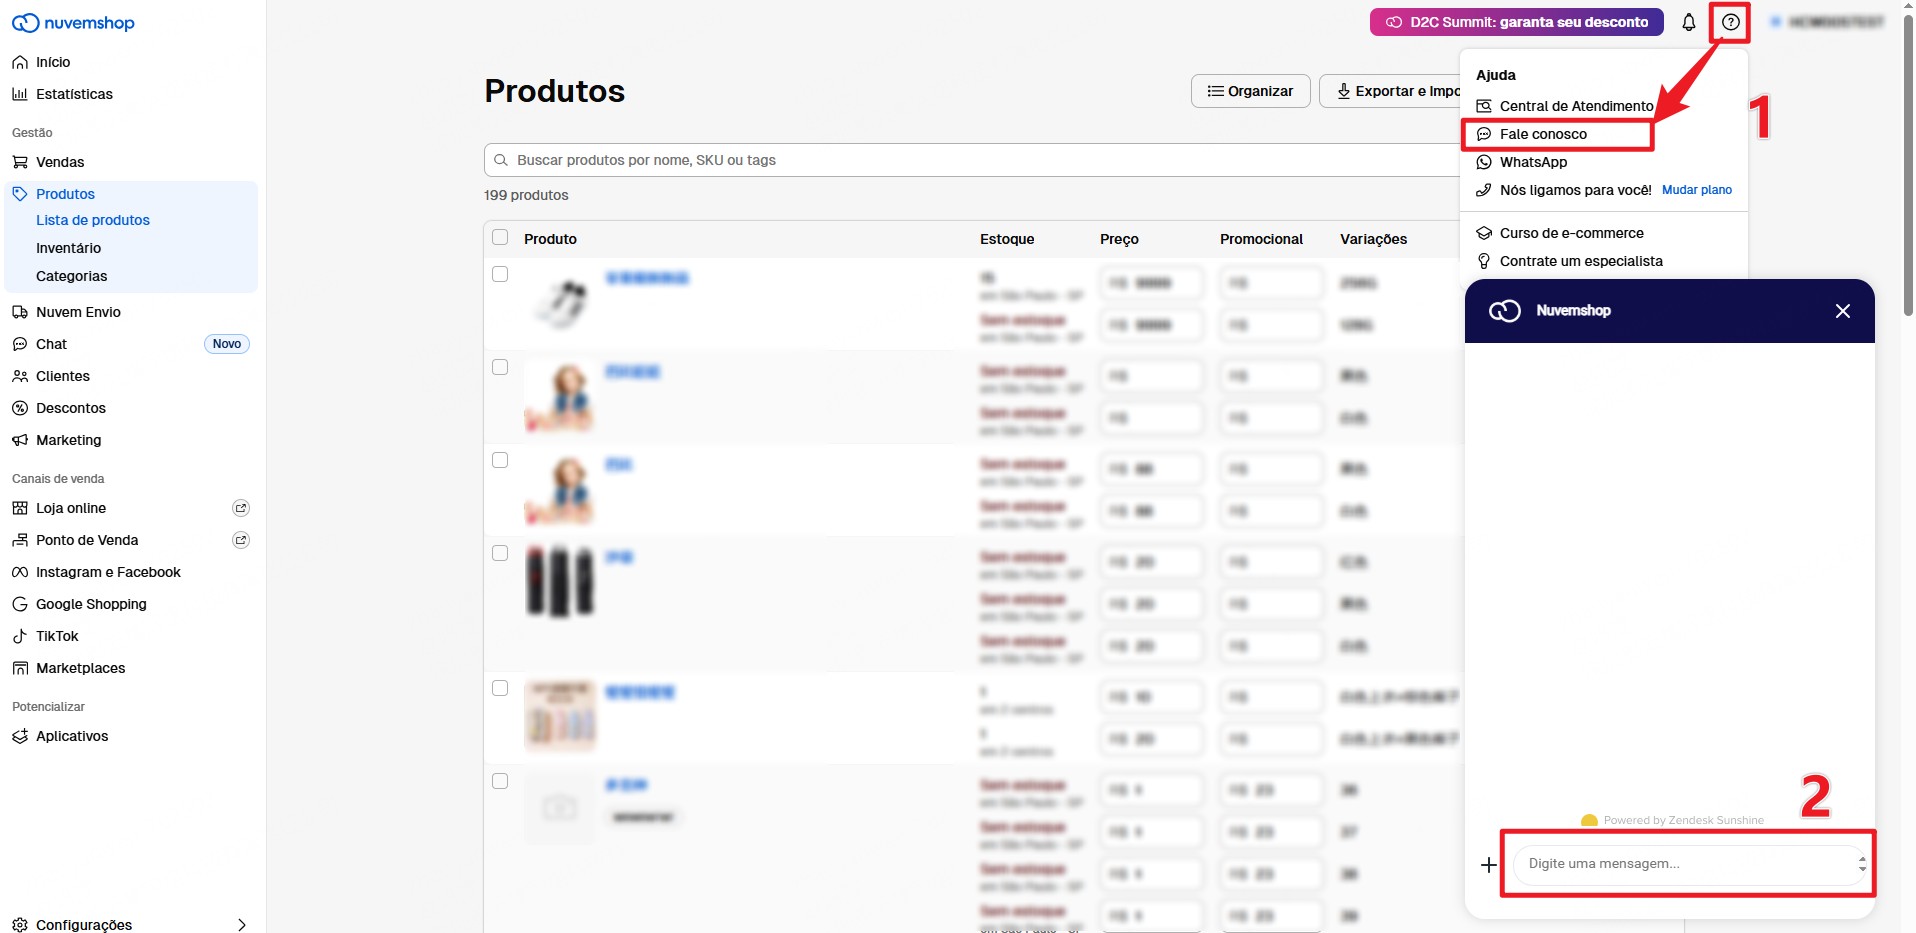1916x933 pixels.
Task: Click the Preço column header
Action: [1119, 239]
